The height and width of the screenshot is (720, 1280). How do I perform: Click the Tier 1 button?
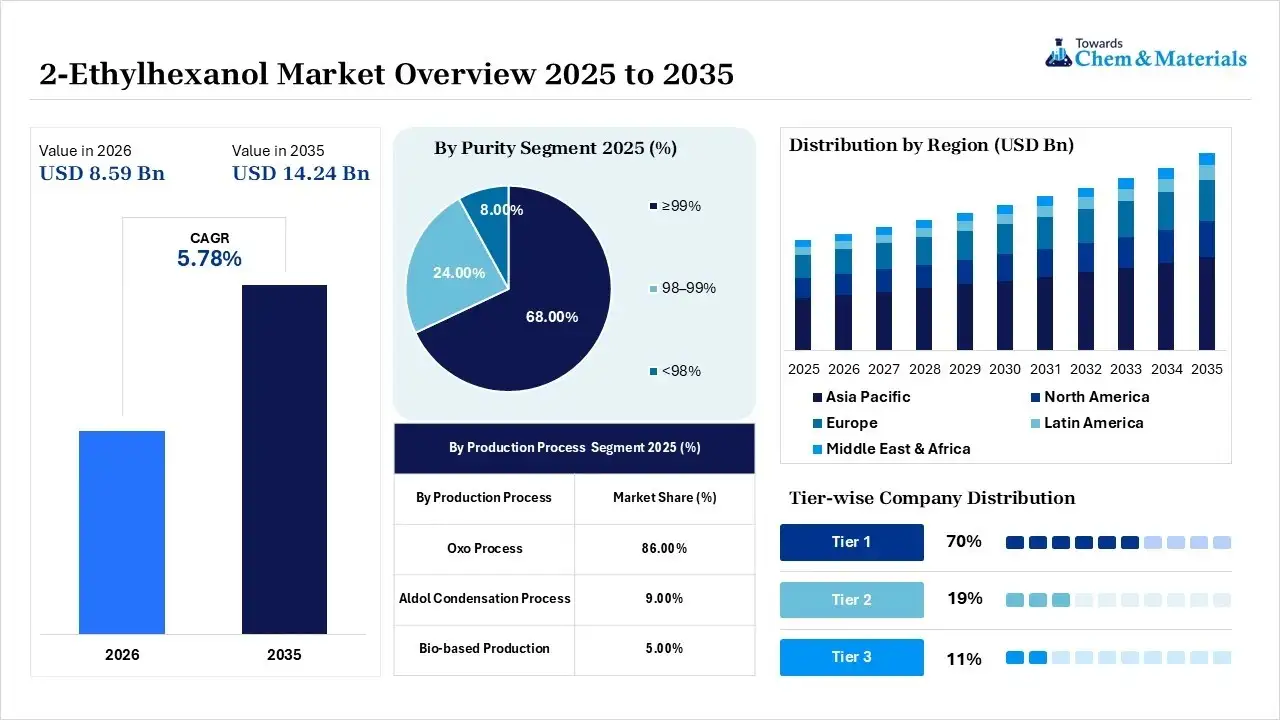(x=852, y=542)
